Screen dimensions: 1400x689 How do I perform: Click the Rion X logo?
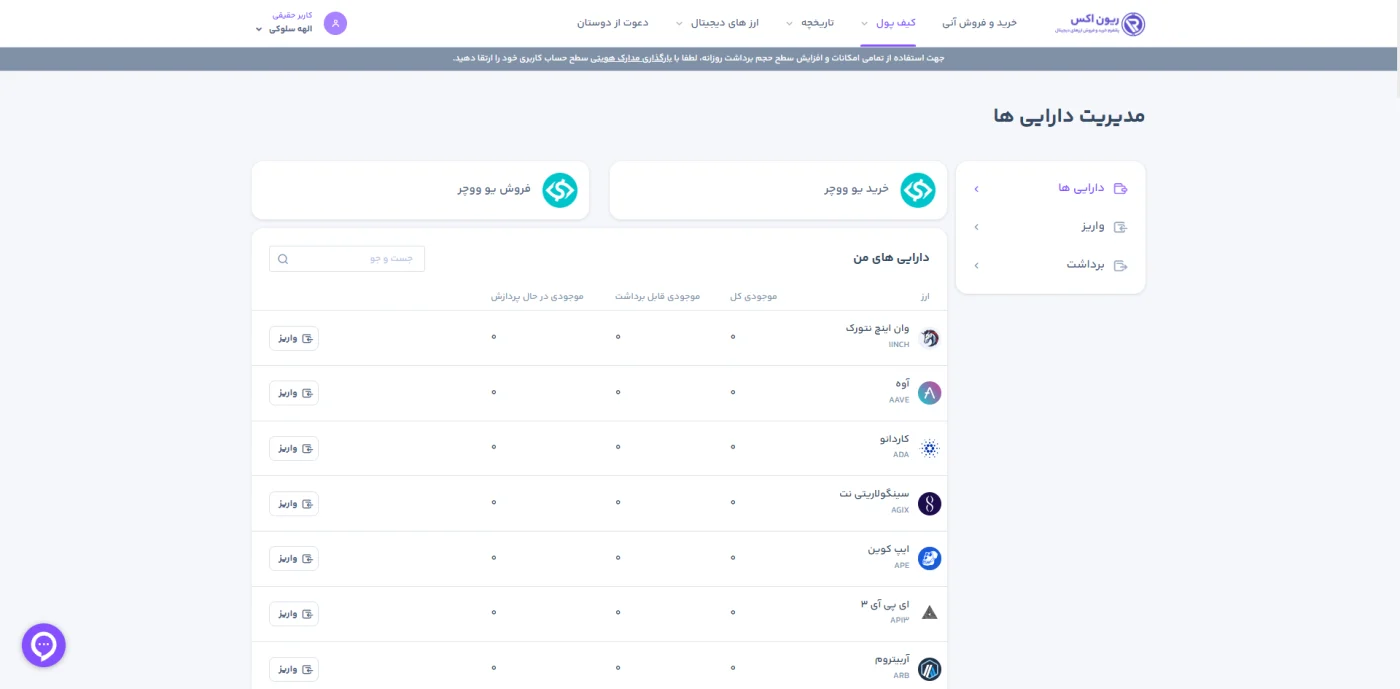pos(1100,23)
